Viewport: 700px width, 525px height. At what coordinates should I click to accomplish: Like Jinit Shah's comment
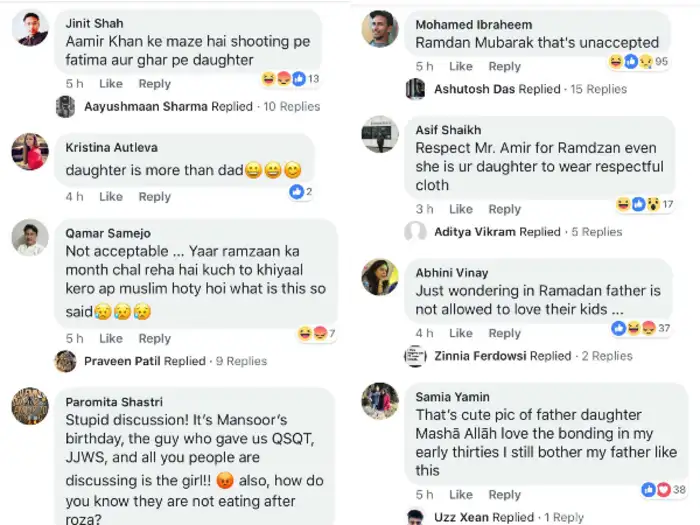coord(111,84)
